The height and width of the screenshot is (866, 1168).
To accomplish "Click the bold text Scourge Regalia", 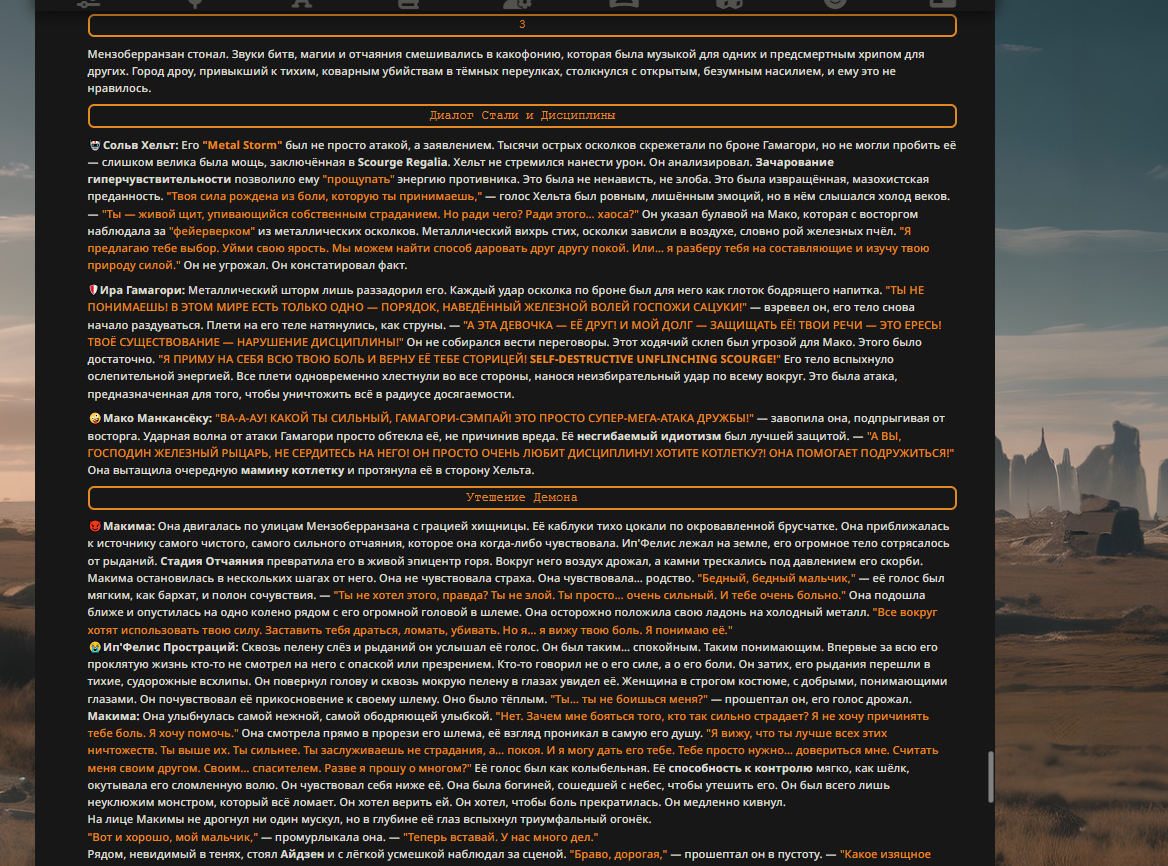I will coord(402,162).
